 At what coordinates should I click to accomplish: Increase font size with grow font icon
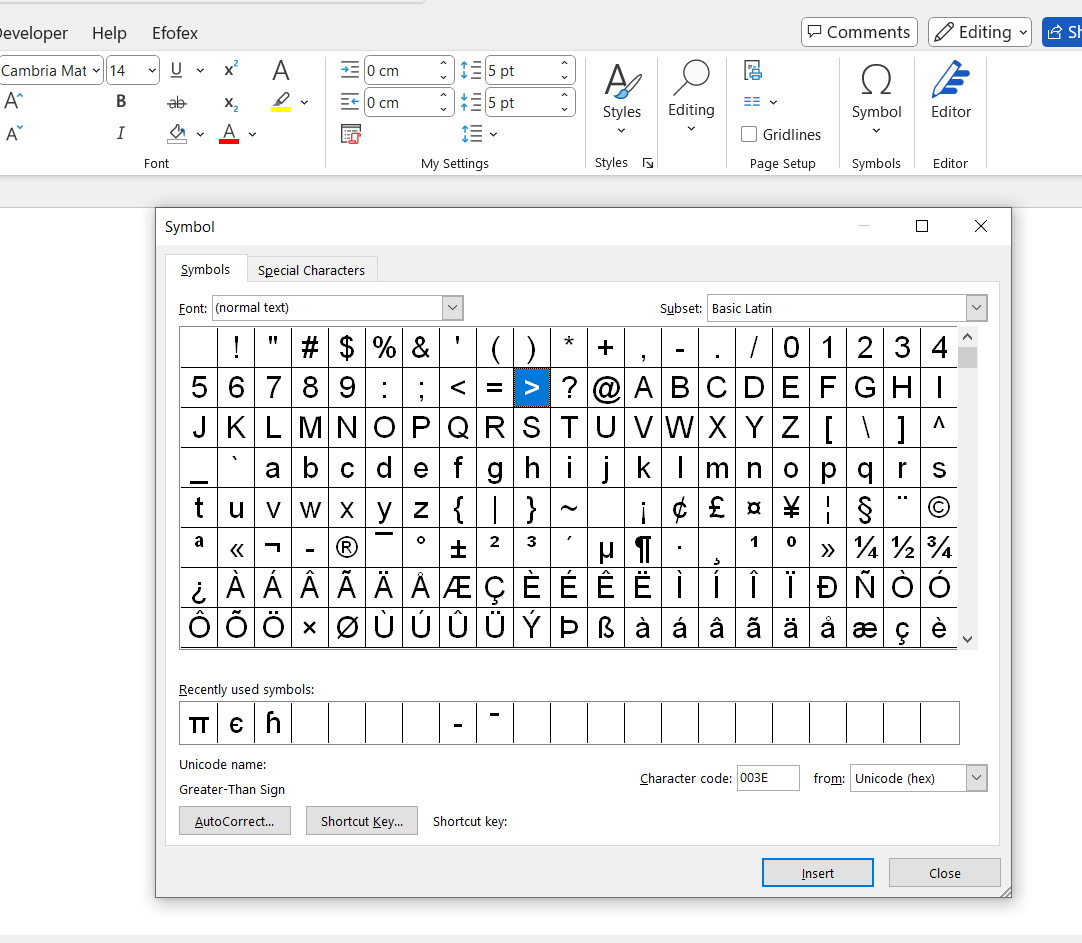[x=14, y=101]
